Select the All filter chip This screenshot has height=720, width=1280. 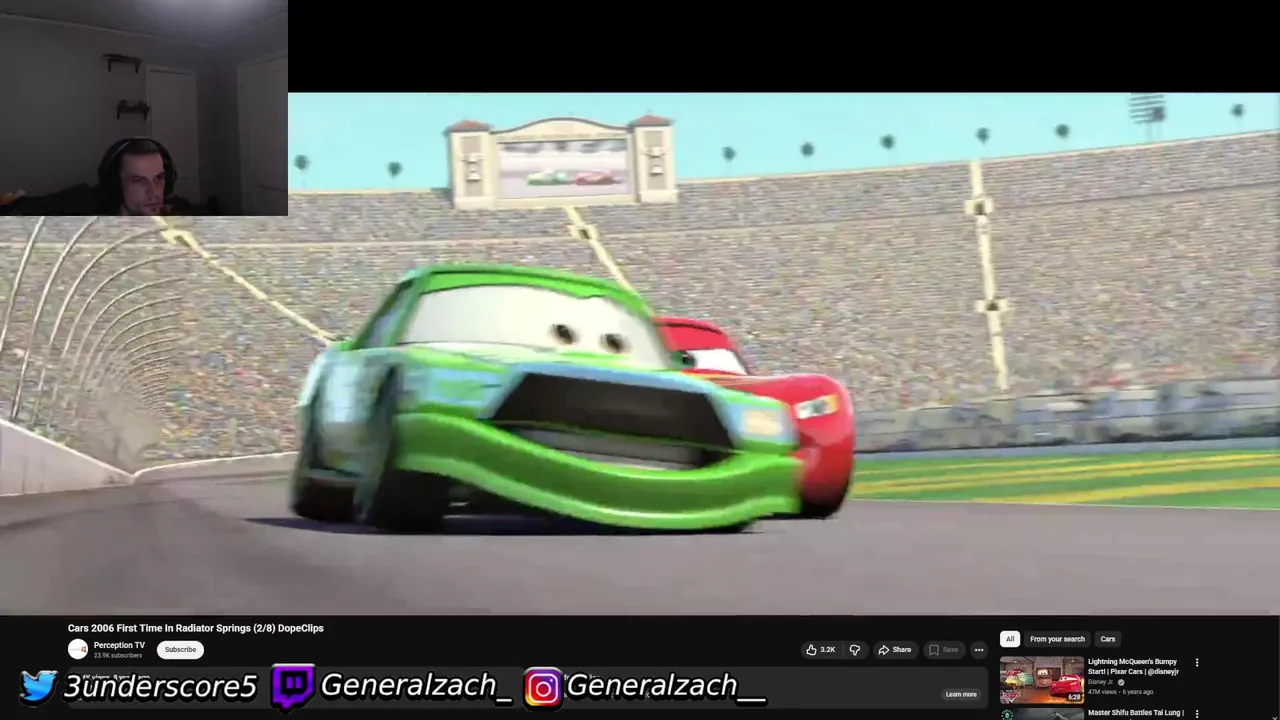tap(1010, 639)
